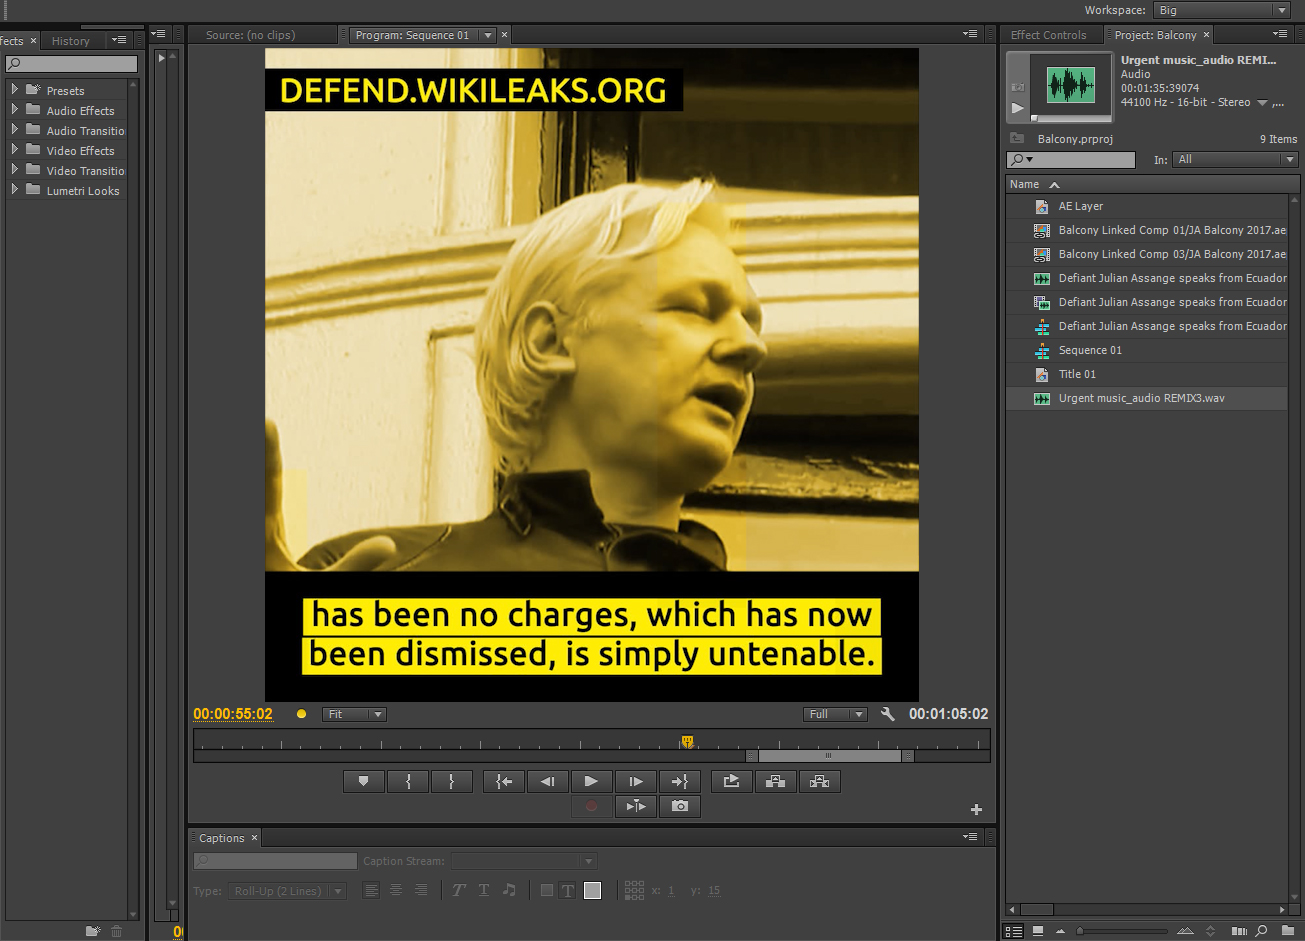Viewport: 1305px width, 941px height.
Task: Open the 'In: All' search scope dropdown
Action: [x=1236, y=159]
